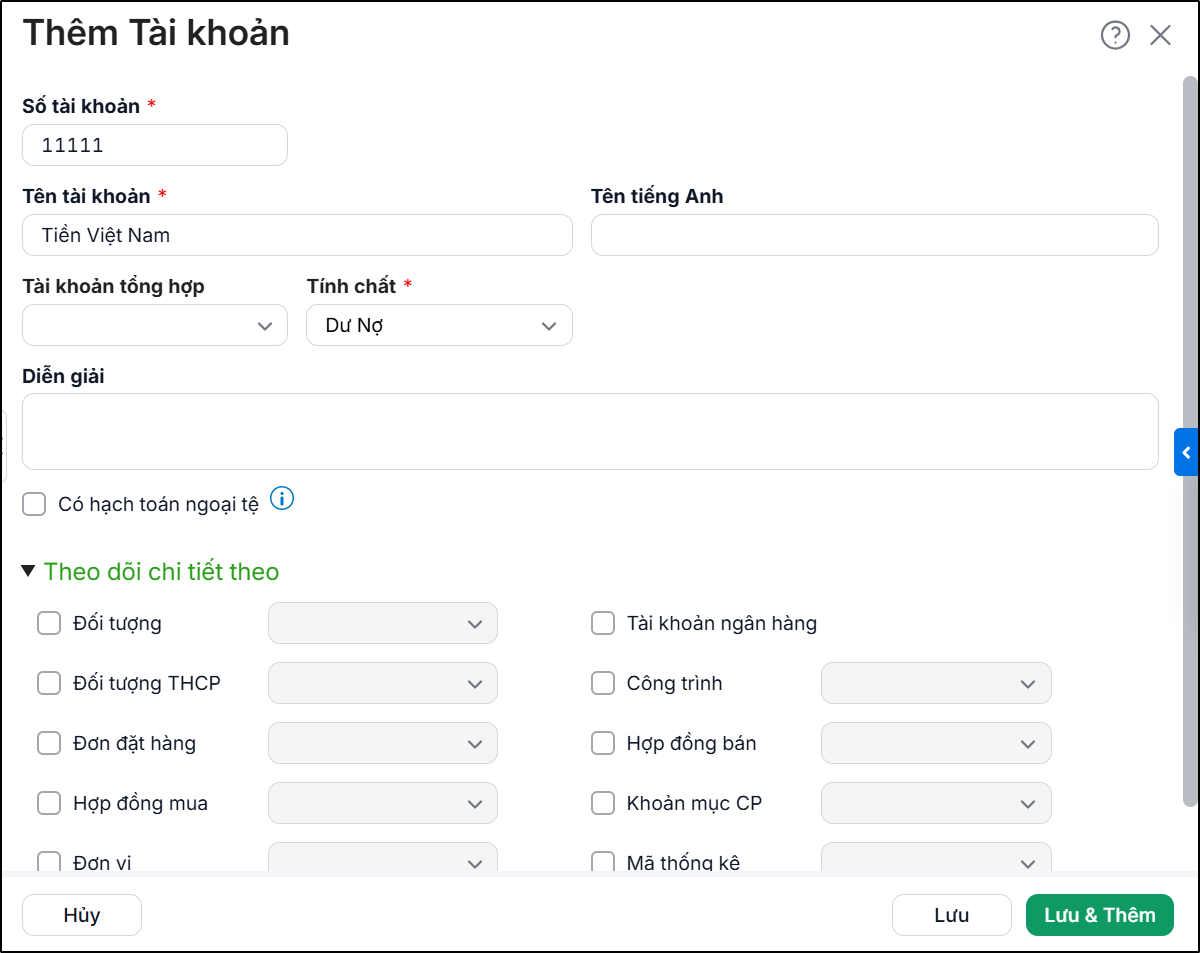
Task: Cancel with the Hủy button
Action: (x=82, y=915)
